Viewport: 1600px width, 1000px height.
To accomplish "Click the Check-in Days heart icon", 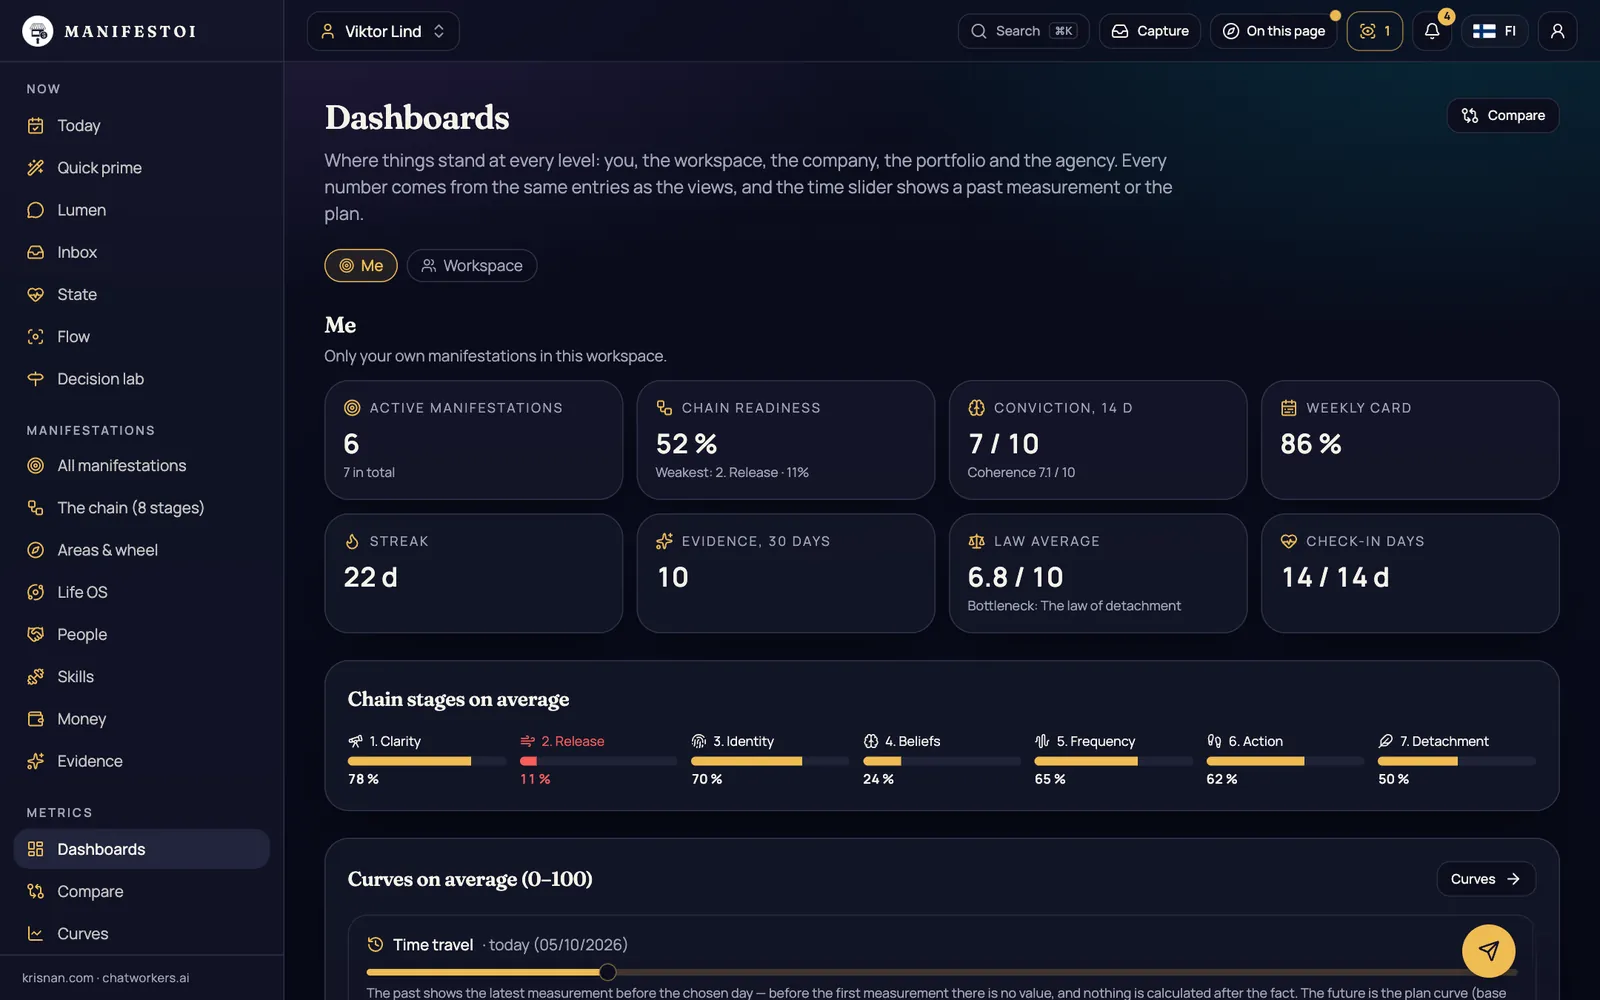I will pos(1288,541).
